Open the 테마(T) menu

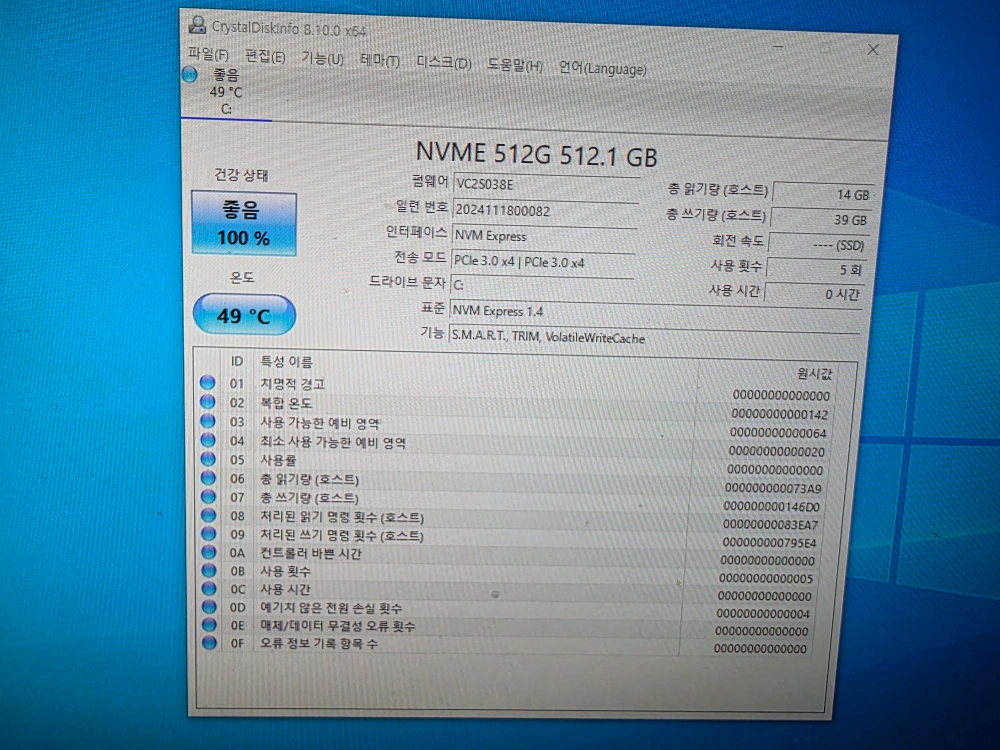pyautogui.click(x=379, y=61)
